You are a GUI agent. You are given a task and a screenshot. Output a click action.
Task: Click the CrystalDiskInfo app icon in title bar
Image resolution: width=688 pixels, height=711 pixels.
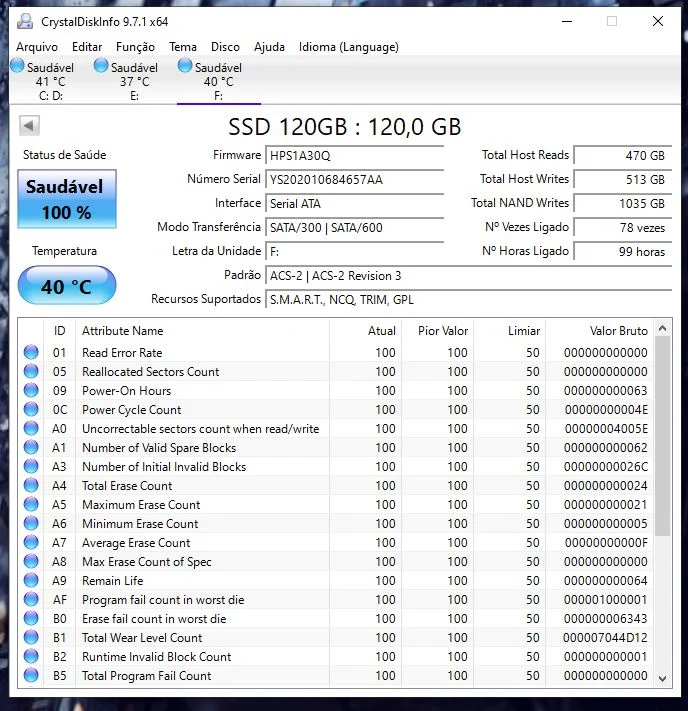coord(25,21)
